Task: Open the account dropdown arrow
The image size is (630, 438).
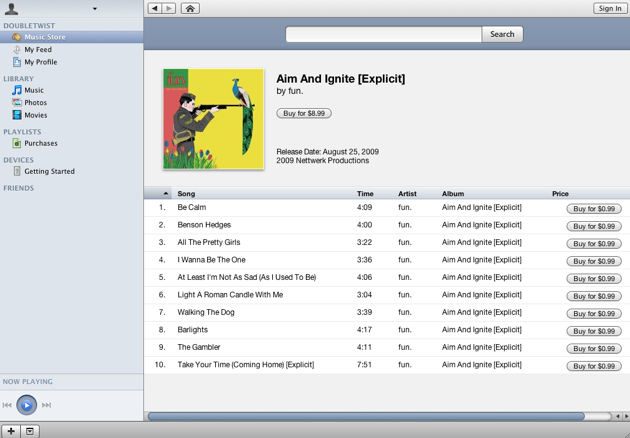Action: pos(95,8)
